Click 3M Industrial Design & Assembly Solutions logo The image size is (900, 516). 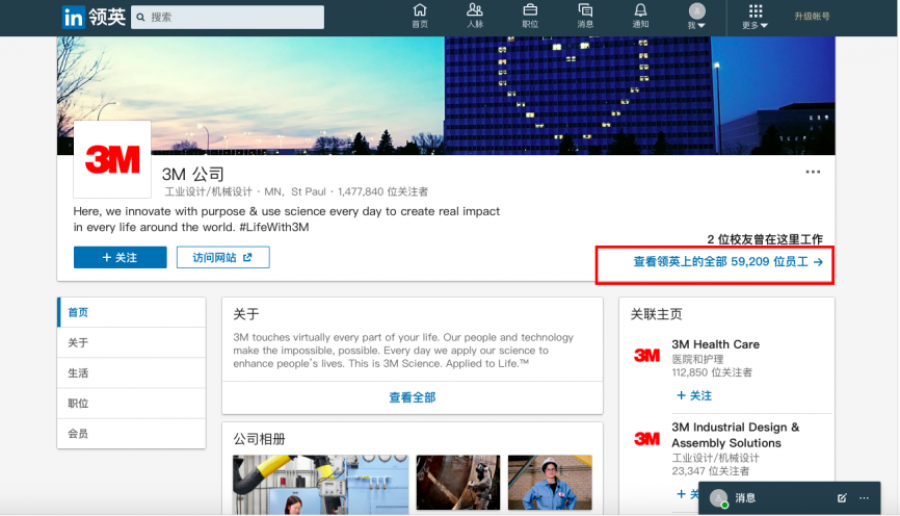pyautogui.click(x=647, y=439)
